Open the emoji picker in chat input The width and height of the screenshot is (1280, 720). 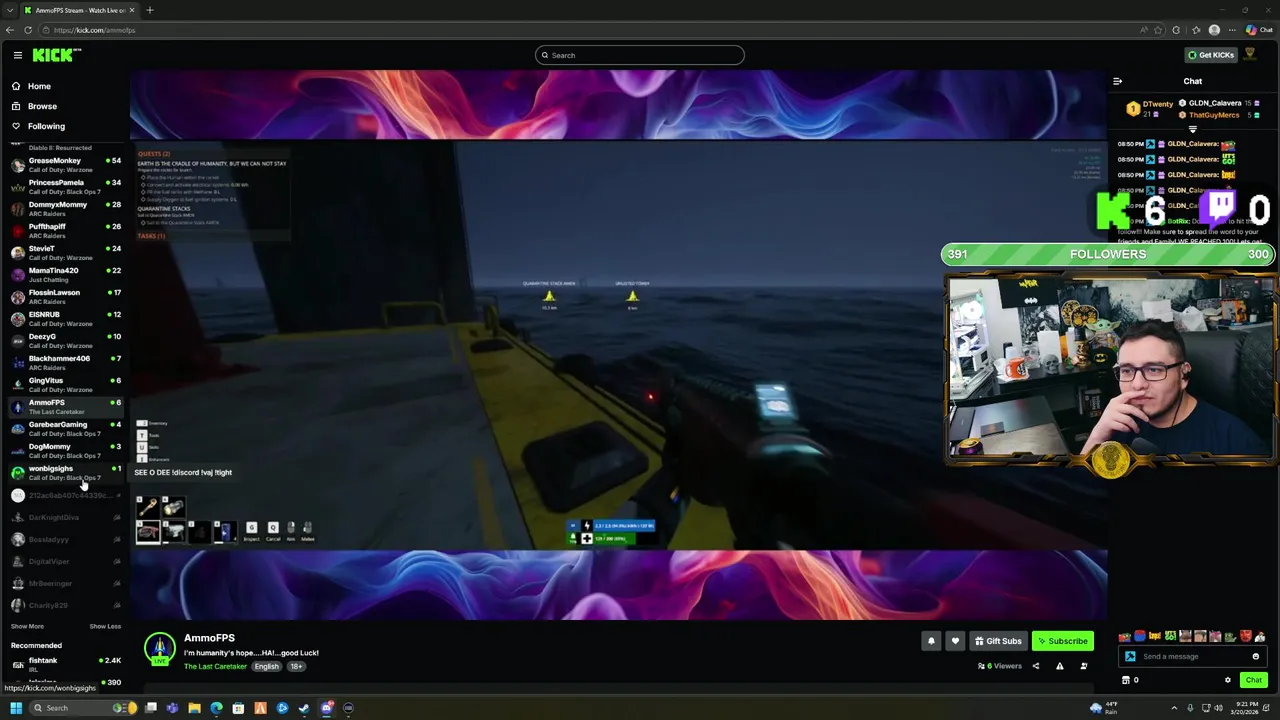click(1255, 657)
